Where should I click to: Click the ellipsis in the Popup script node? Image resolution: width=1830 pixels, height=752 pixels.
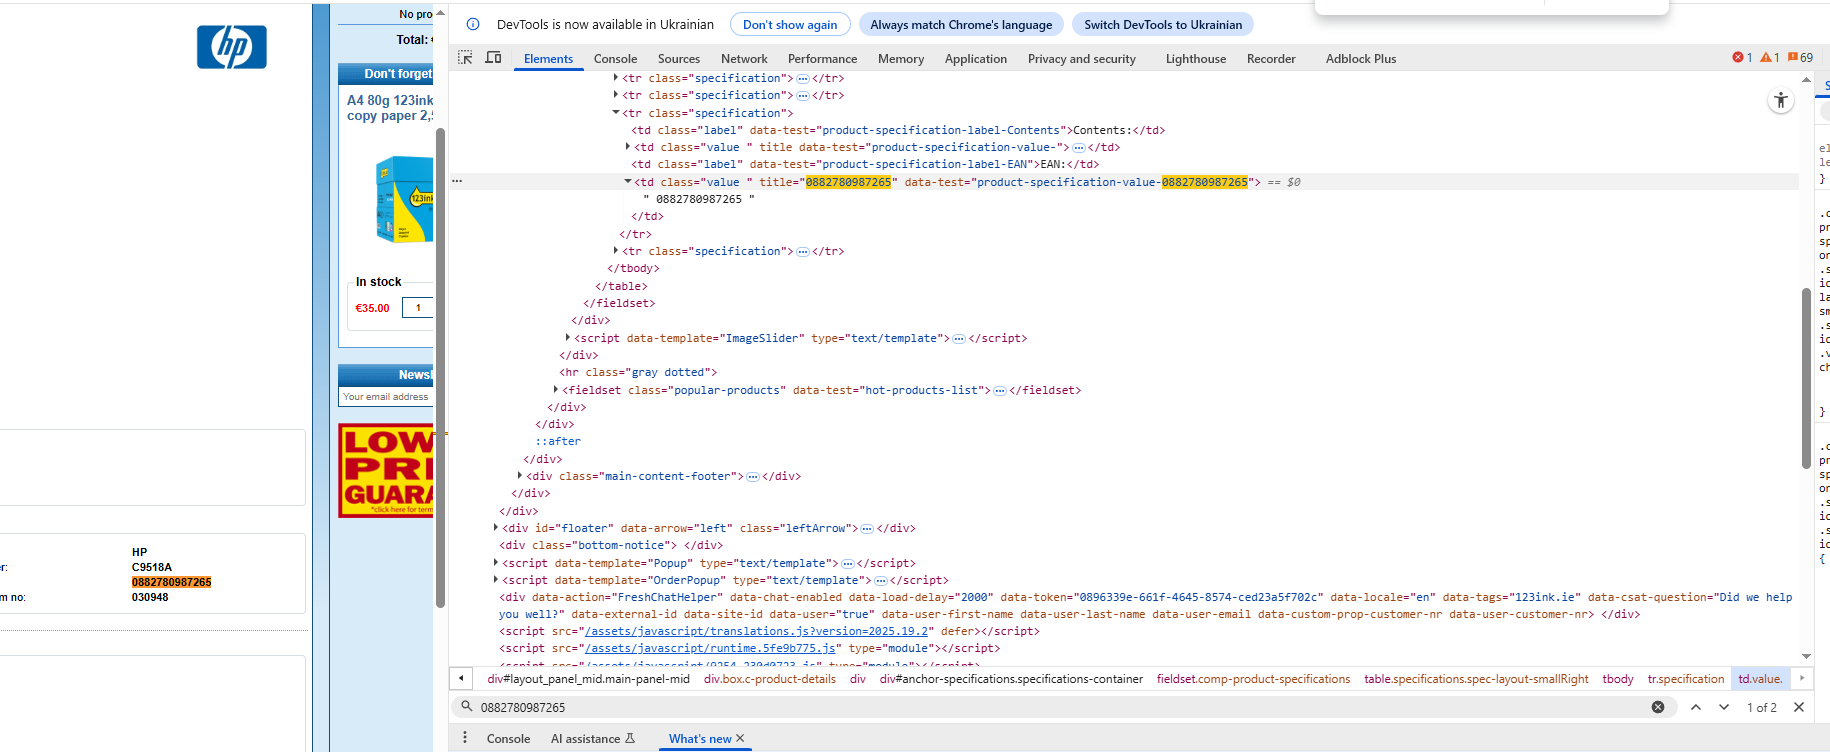click(x=848, y=564)
